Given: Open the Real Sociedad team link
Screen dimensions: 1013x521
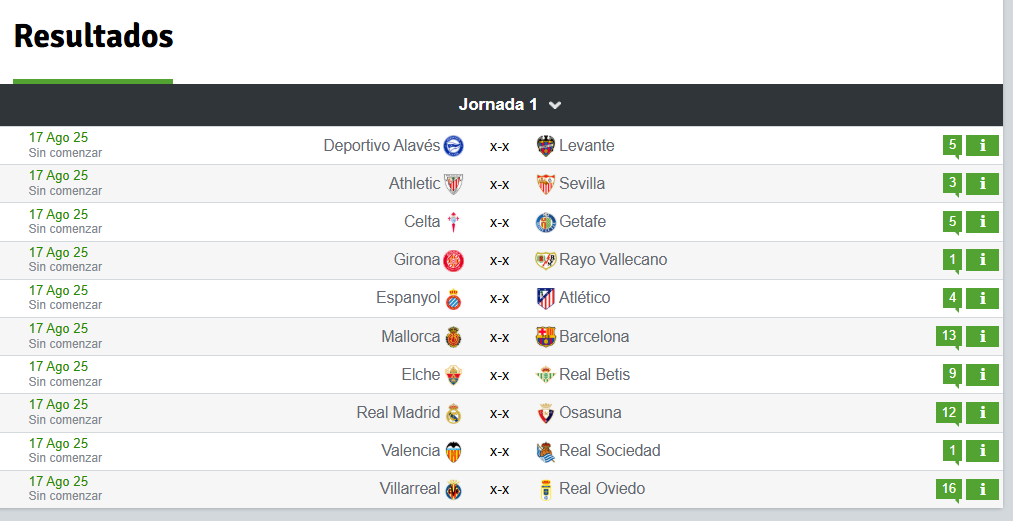Looking at the screenshot, I should click(x=609, y=451).
